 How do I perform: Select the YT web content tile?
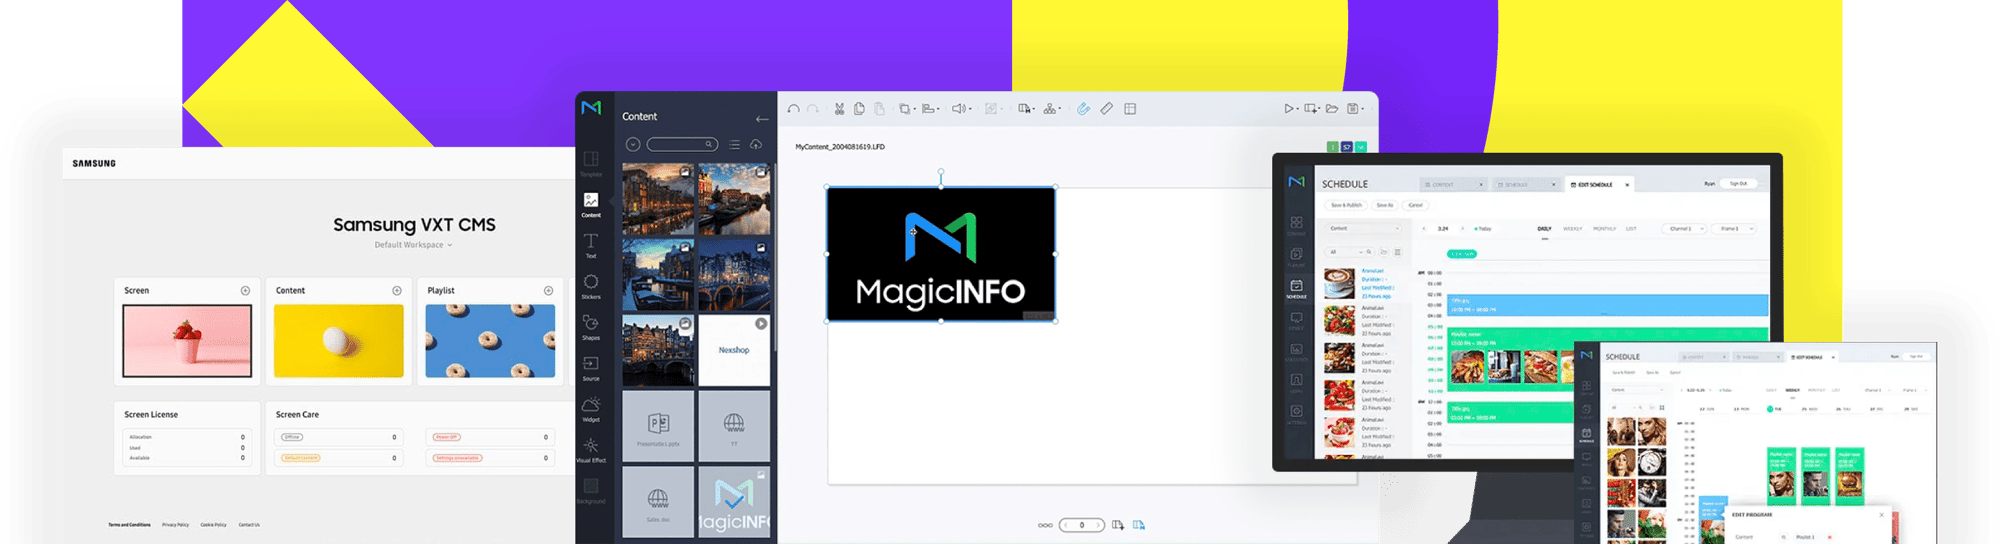[x=734, y=426]
